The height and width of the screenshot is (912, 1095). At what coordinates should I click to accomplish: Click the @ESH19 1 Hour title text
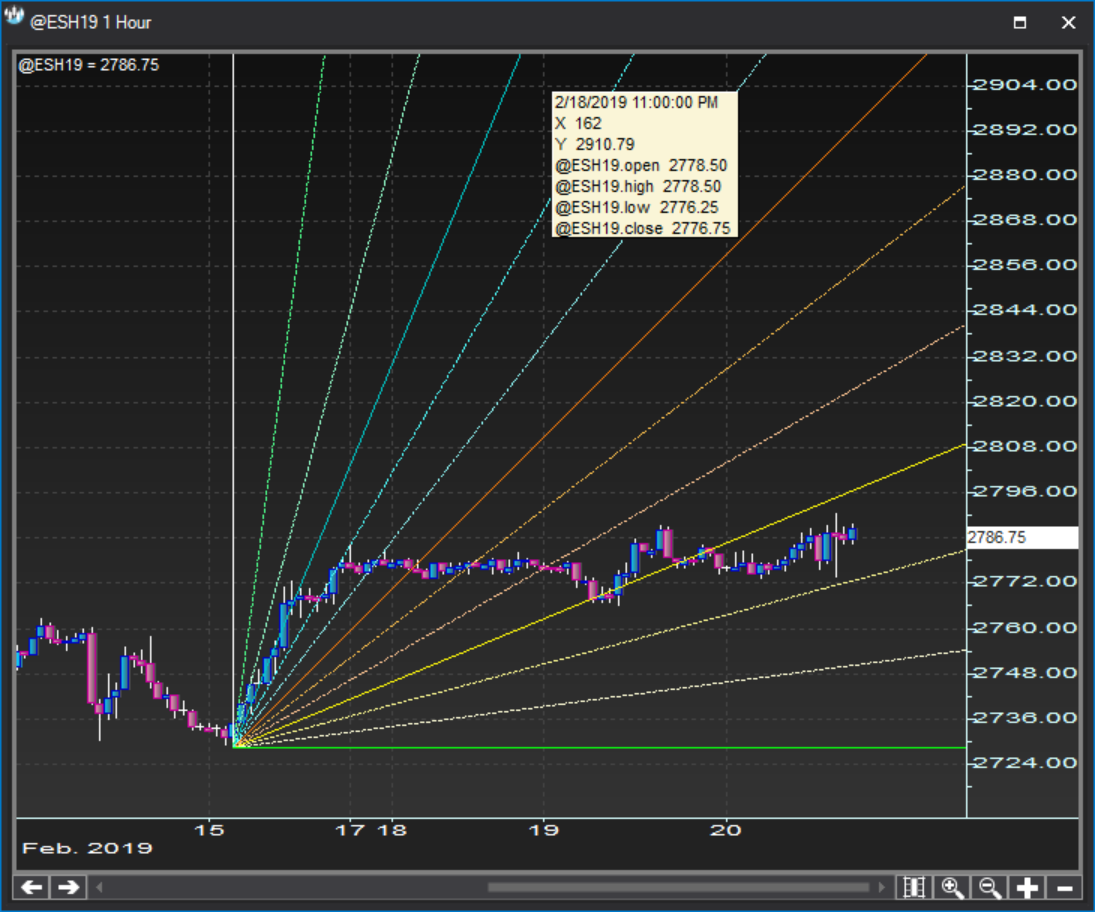[x=91, y=22]
